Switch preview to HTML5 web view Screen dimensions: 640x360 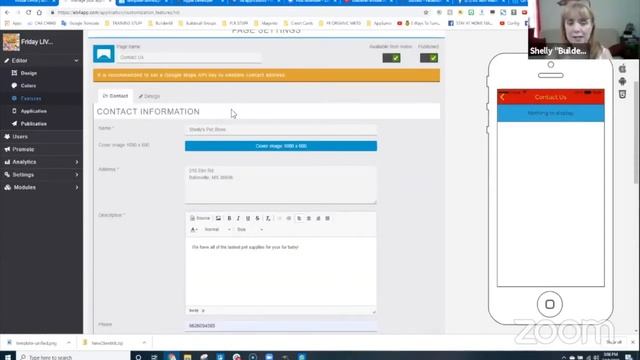[x=622, y=94]
